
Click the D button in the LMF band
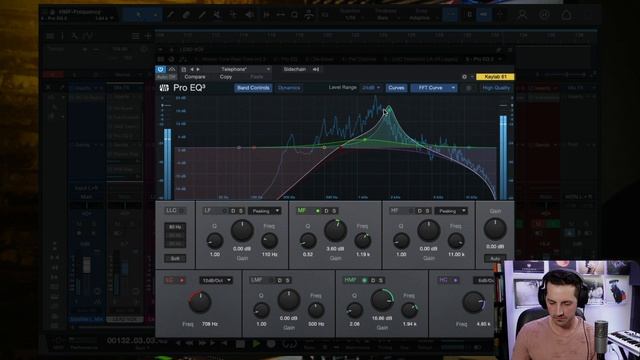[280, 280]
